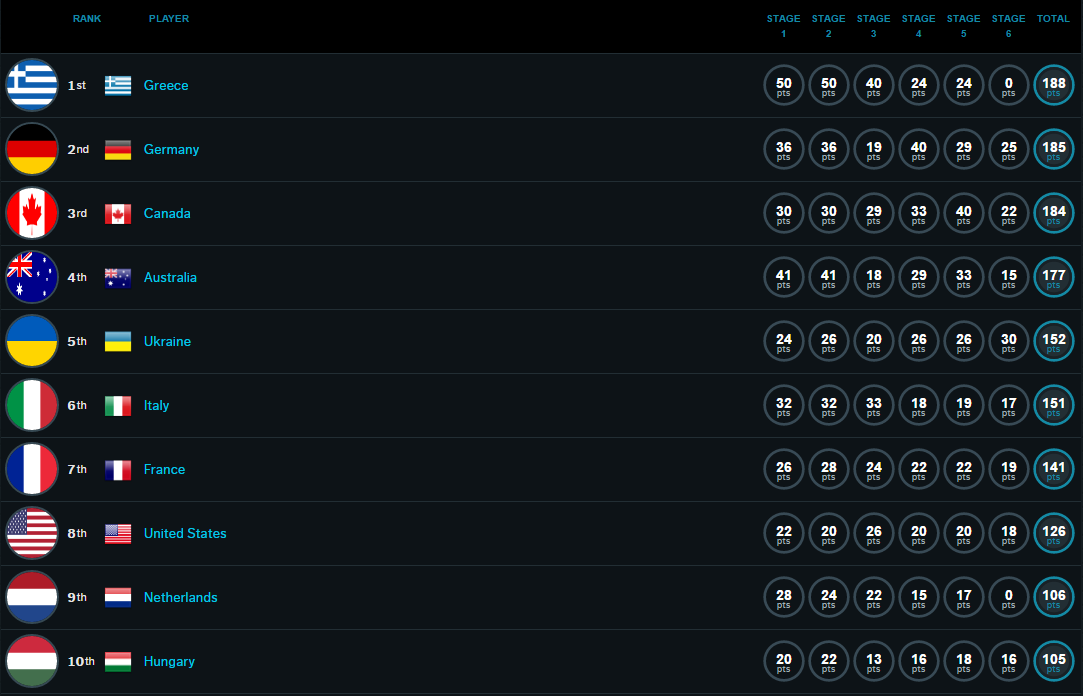Click Ukraine's 152 total points badge
The image size is (1083, 696).
point(1053,341)
